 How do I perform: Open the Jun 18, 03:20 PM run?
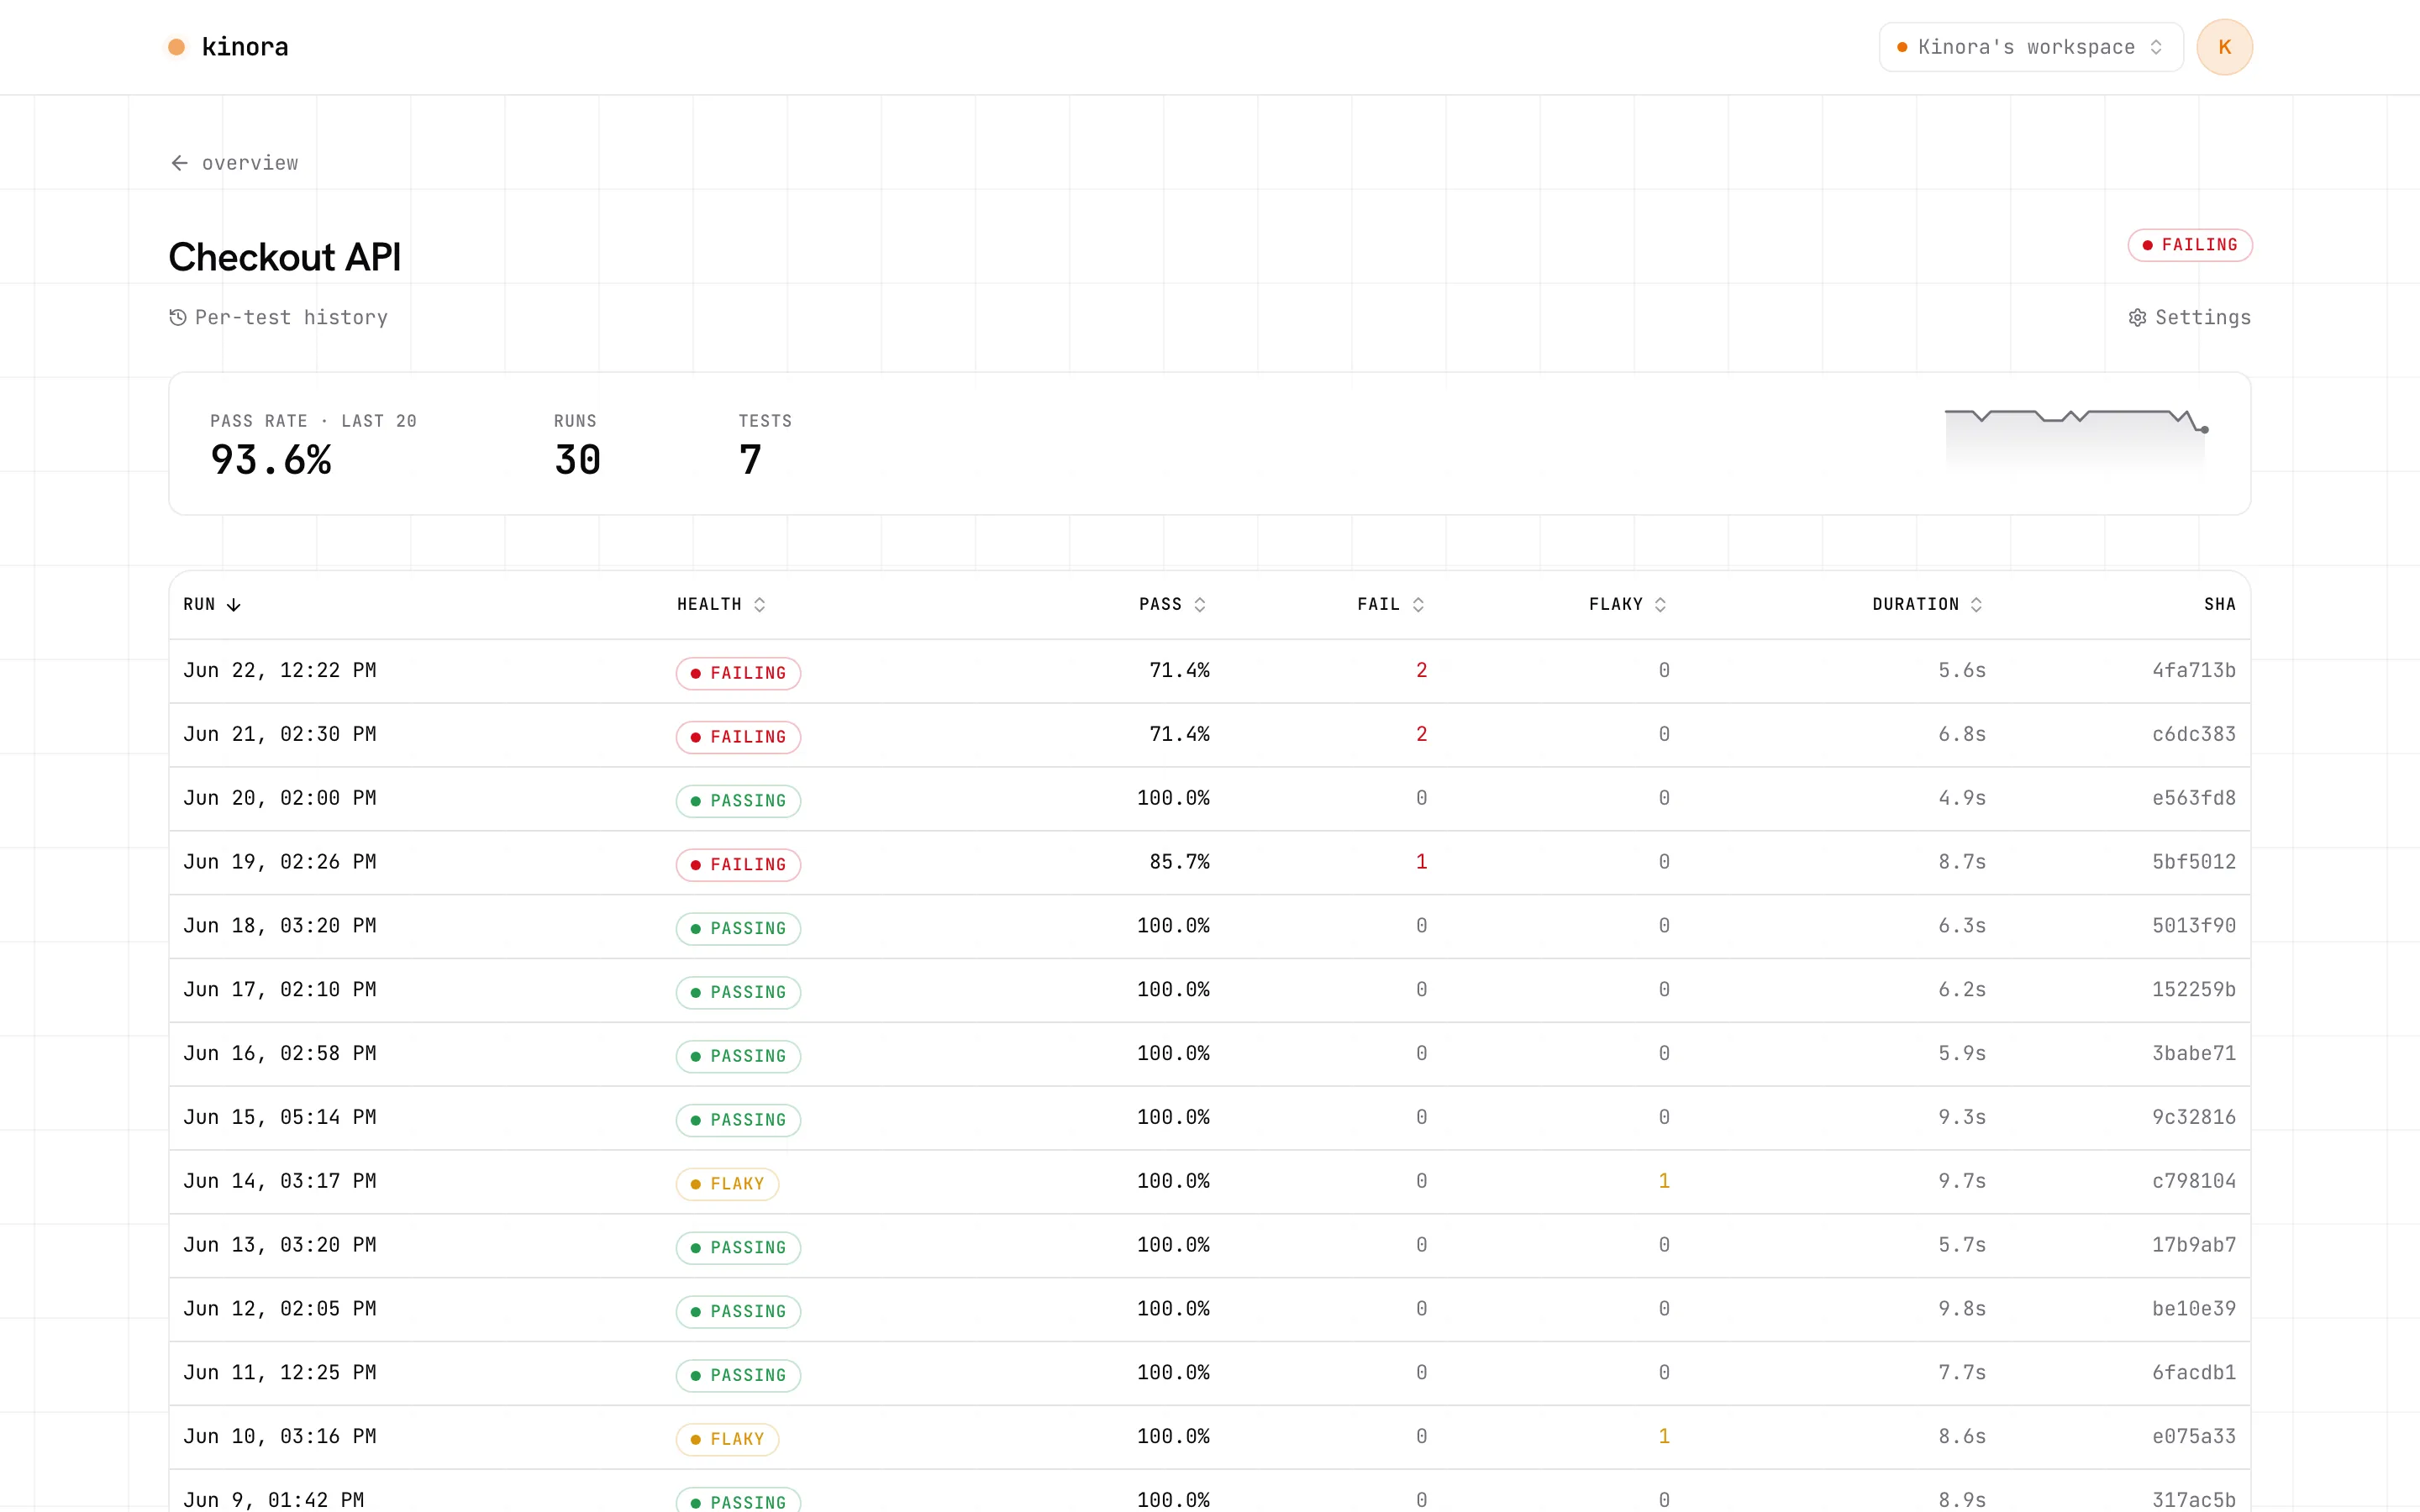[1209, 927]
